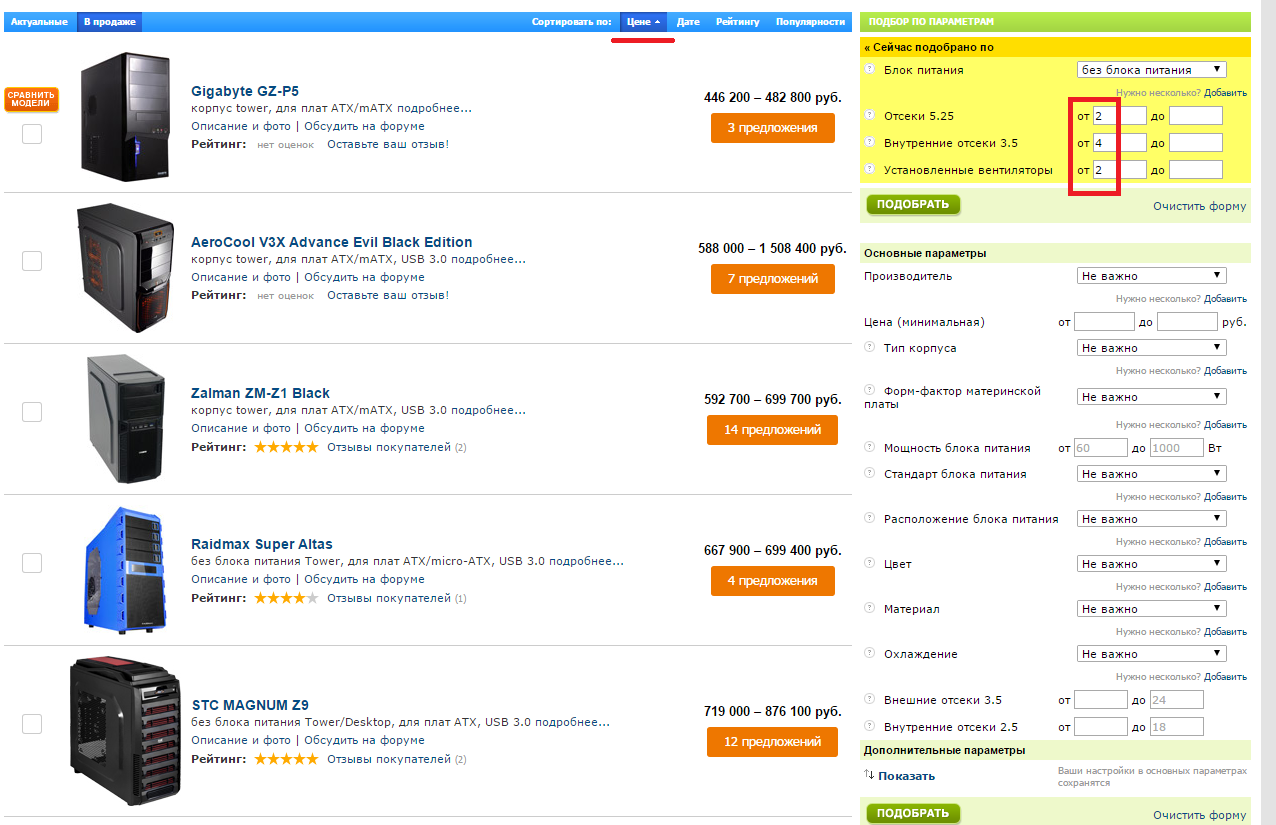This screenshot has width=1276, height=825.
Task: Click Оставьте ваш отзыв for Gigabyte GZ-P5
Action: pyautogui.click(x=388, y=144)
